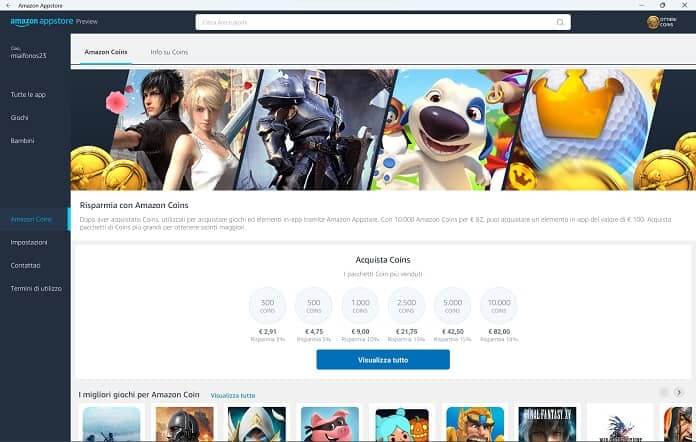This screenshot has width=696, height=442.
Task: Click the Preview label next to logo
Action: pos(87,21)
